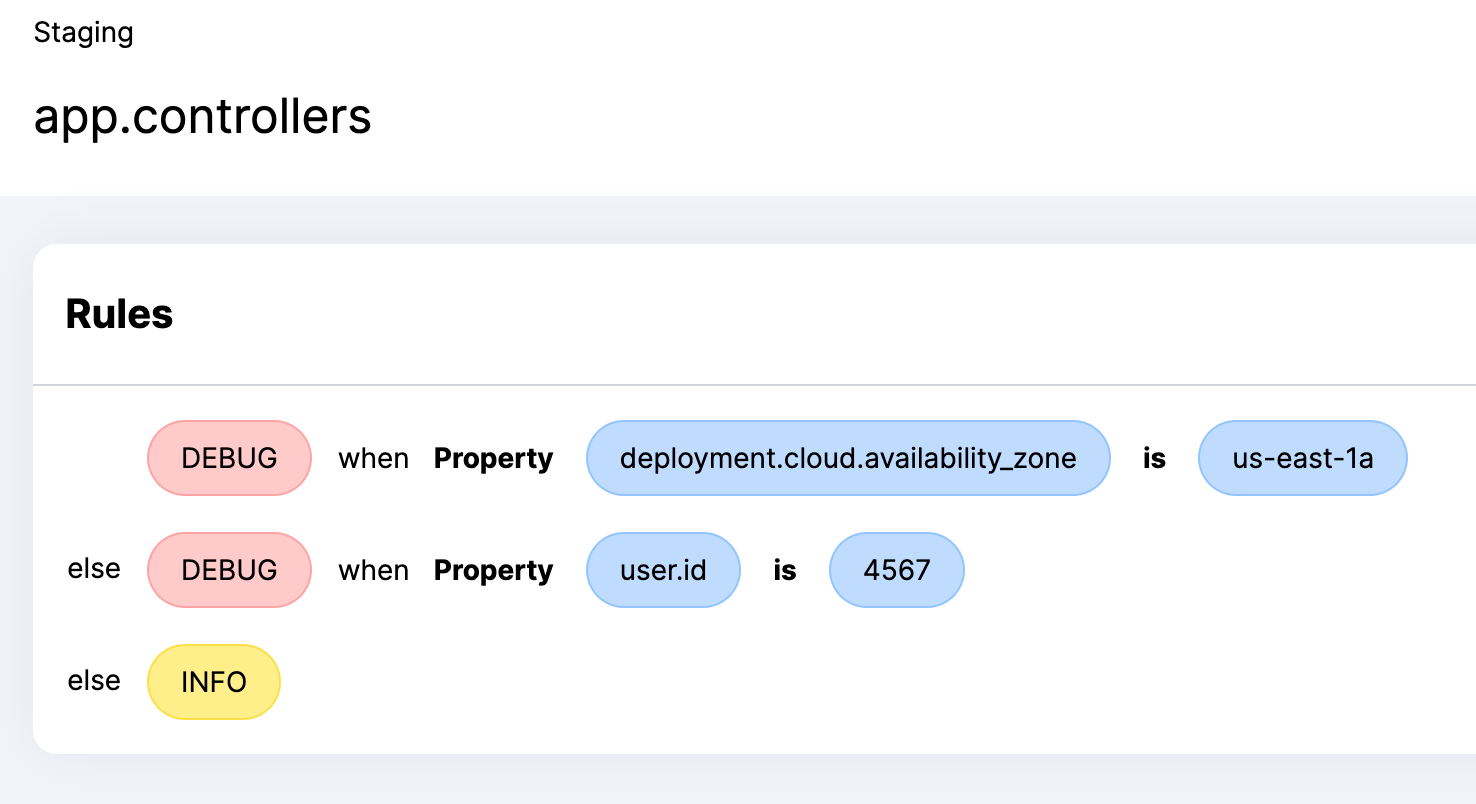The height and width of the screenshot is (804, 1476).
Task: Click the DEBUG level pill in the user.id rule
Action: coord(229,570)
